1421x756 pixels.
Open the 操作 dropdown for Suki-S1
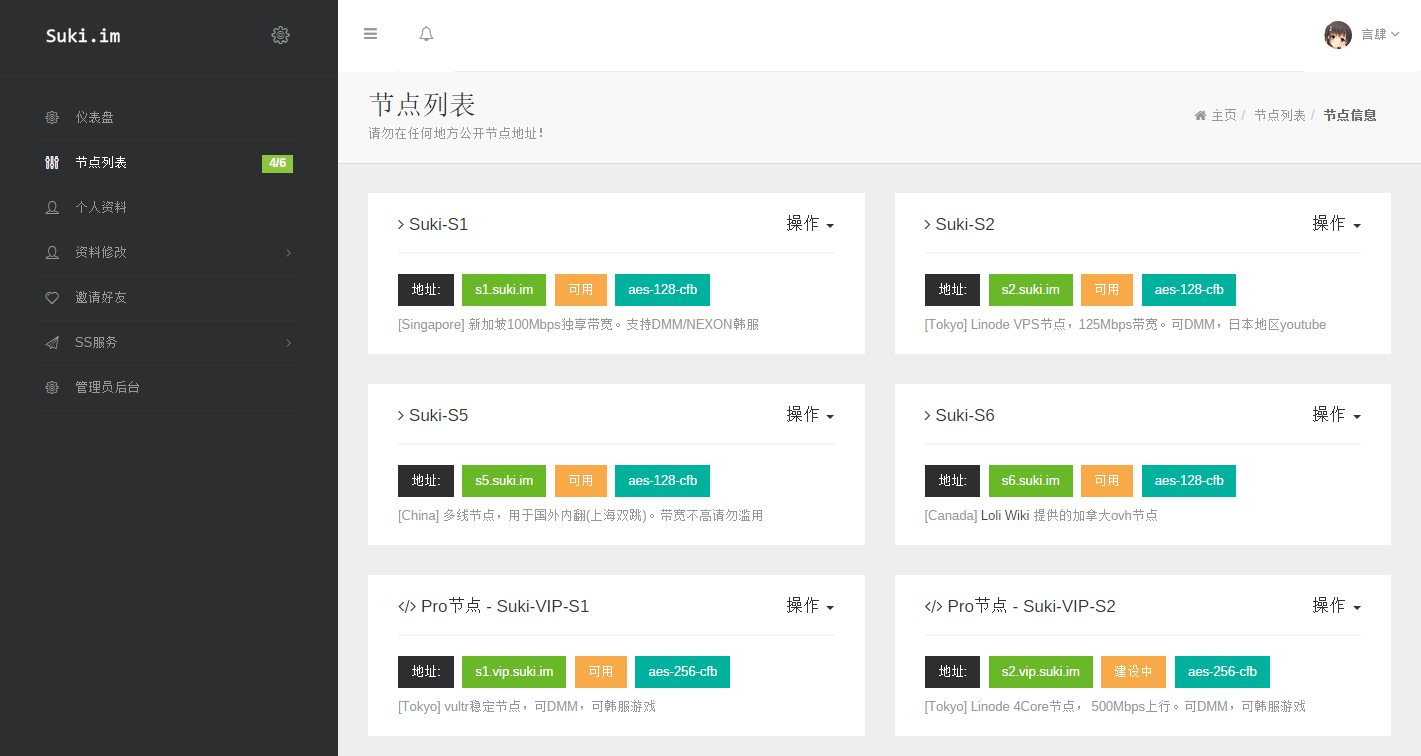tap(809, 224)
